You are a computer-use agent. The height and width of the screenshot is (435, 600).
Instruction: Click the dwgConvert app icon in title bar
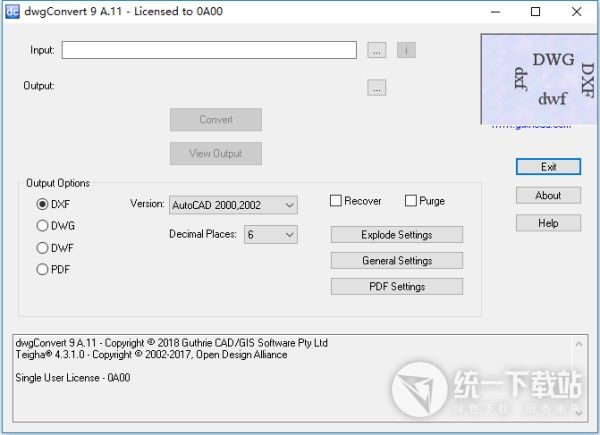[x=12, y=11]
